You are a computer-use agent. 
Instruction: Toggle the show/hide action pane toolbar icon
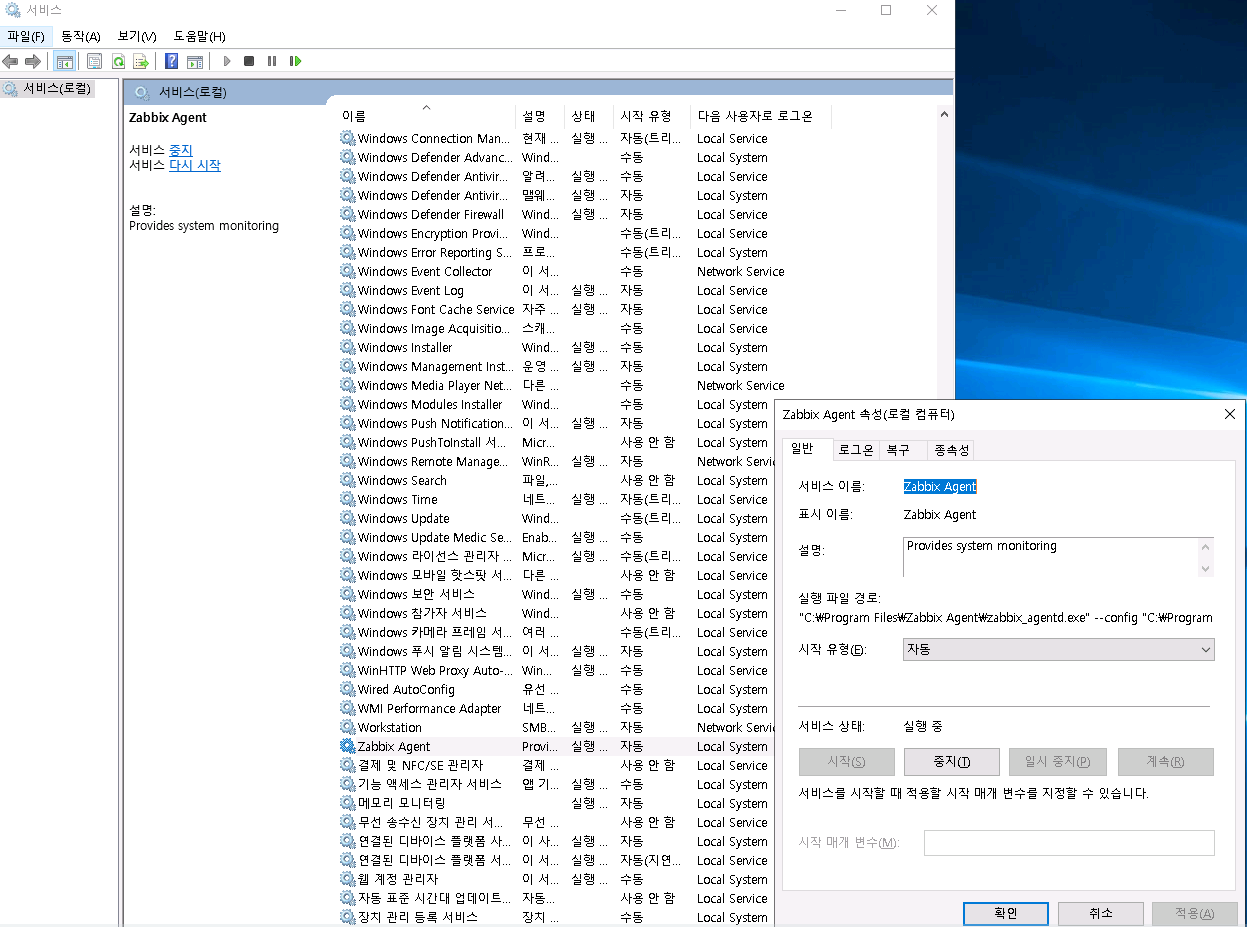point(195,61)
